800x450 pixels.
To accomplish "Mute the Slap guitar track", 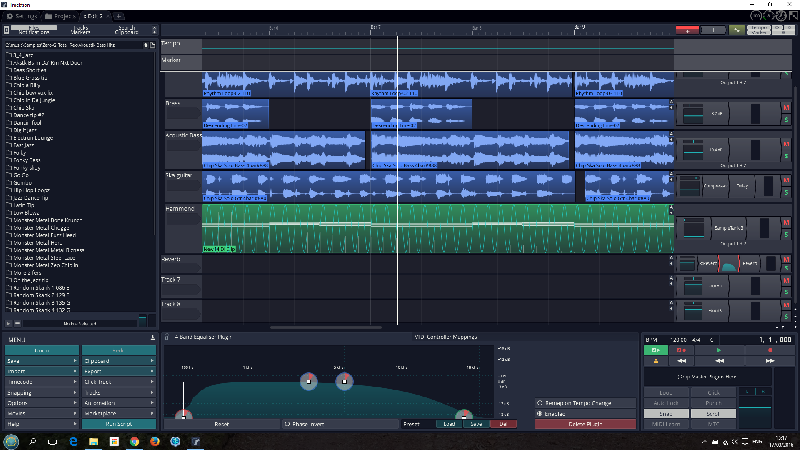I will 786,181.
